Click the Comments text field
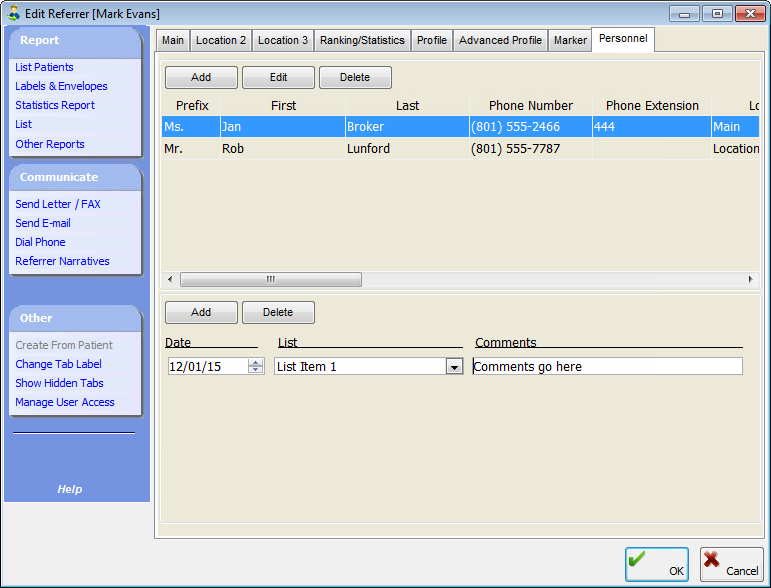The image size is (771, 588). (607, 367)
